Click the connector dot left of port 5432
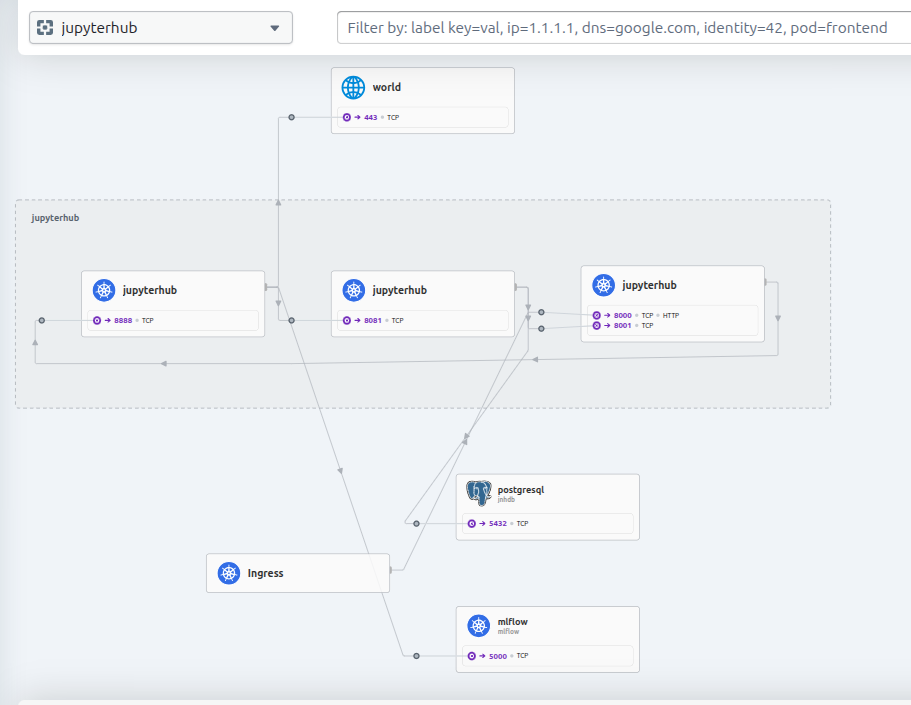 (417, 524)
